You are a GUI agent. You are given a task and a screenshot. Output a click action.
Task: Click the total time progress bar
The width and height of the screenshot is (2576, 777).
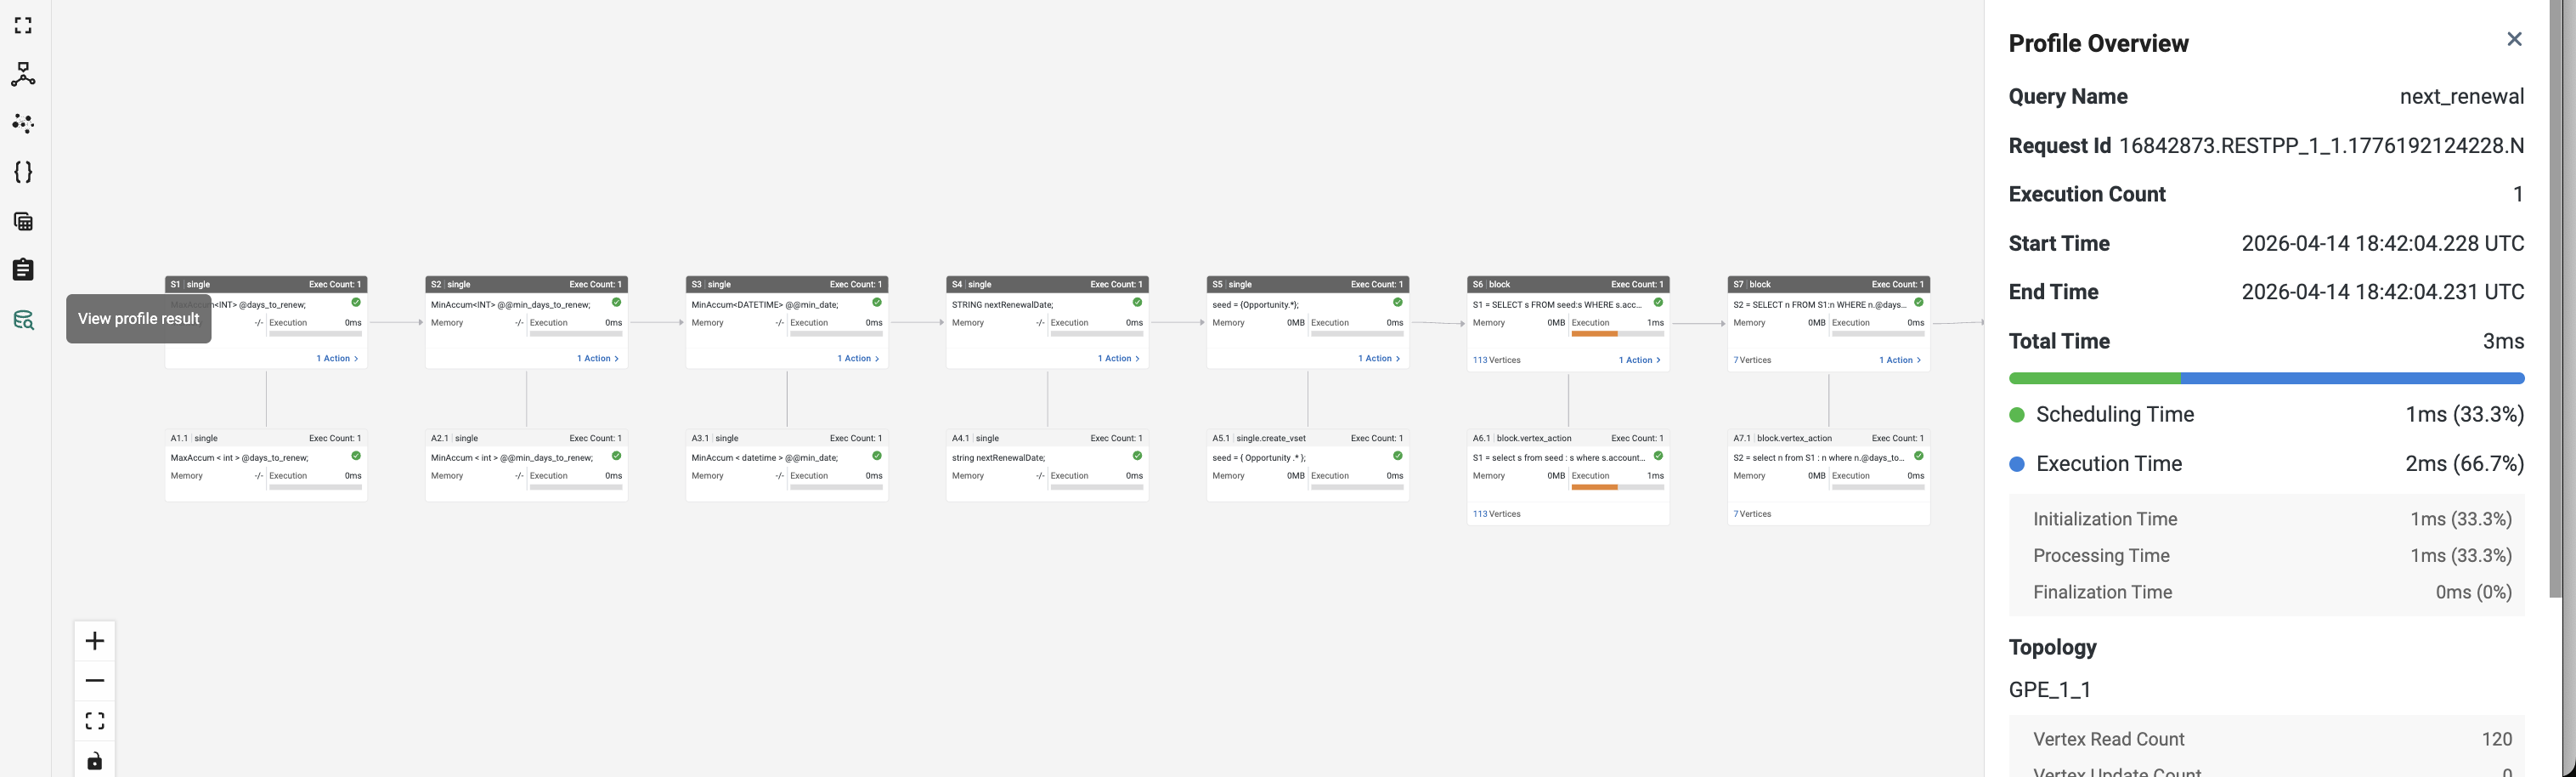pos(2266,378)
